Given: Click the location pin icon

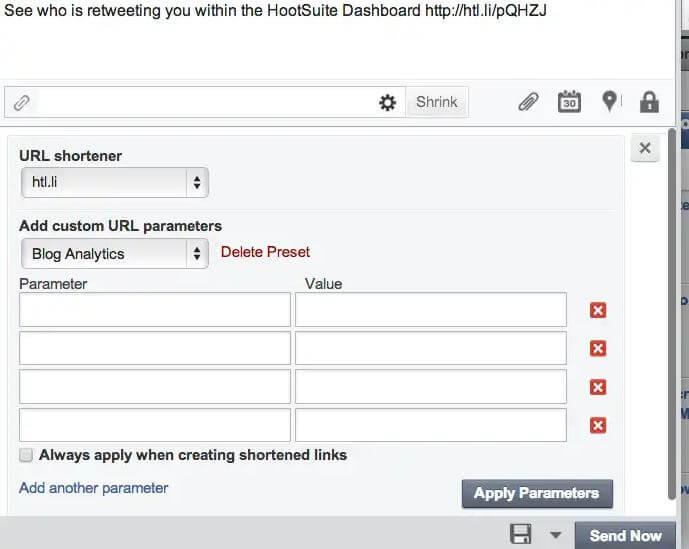Looking at the screenshot, I should [610, 102].
